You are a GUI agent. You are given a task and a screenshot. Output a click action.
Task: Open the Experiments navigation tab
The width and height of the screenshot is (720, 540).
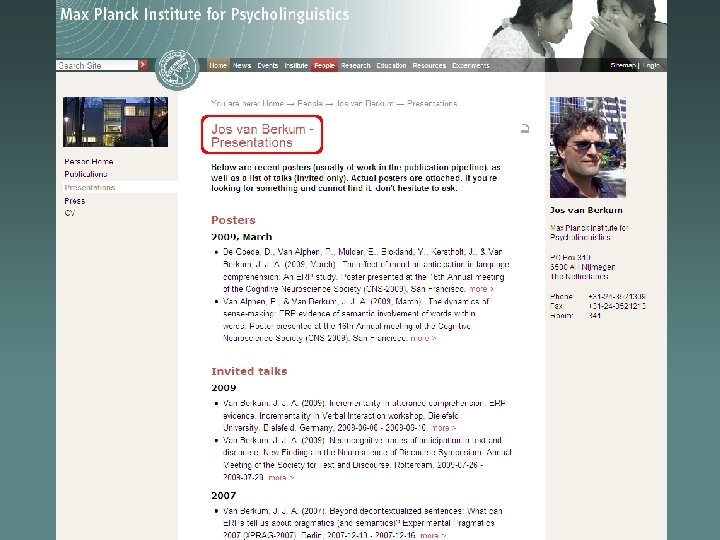click(x=471, y=65)
